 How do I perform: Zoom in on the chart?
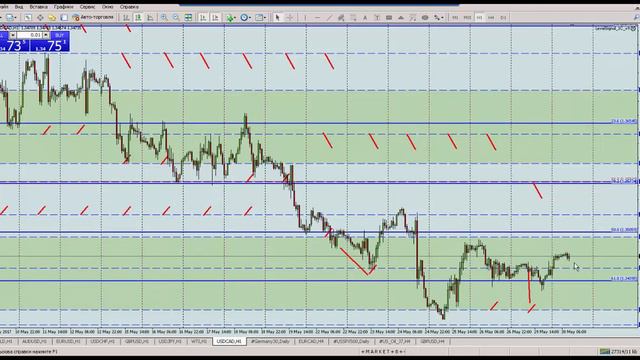tap(164, 18)
